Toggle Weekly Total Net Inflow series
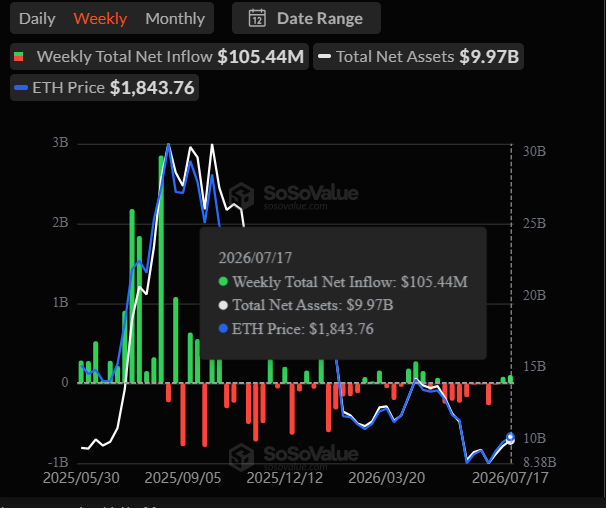Image resolution: width=606 pixels, height=508 pixels. 159,56
